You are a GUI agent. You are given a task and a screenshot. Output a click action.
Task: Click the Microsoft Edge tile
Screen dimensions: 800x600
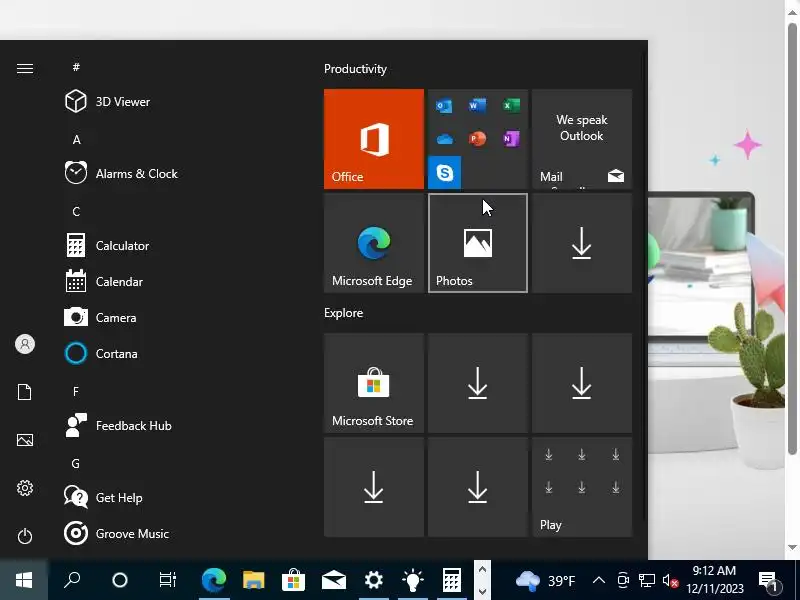tap(373, 243)
